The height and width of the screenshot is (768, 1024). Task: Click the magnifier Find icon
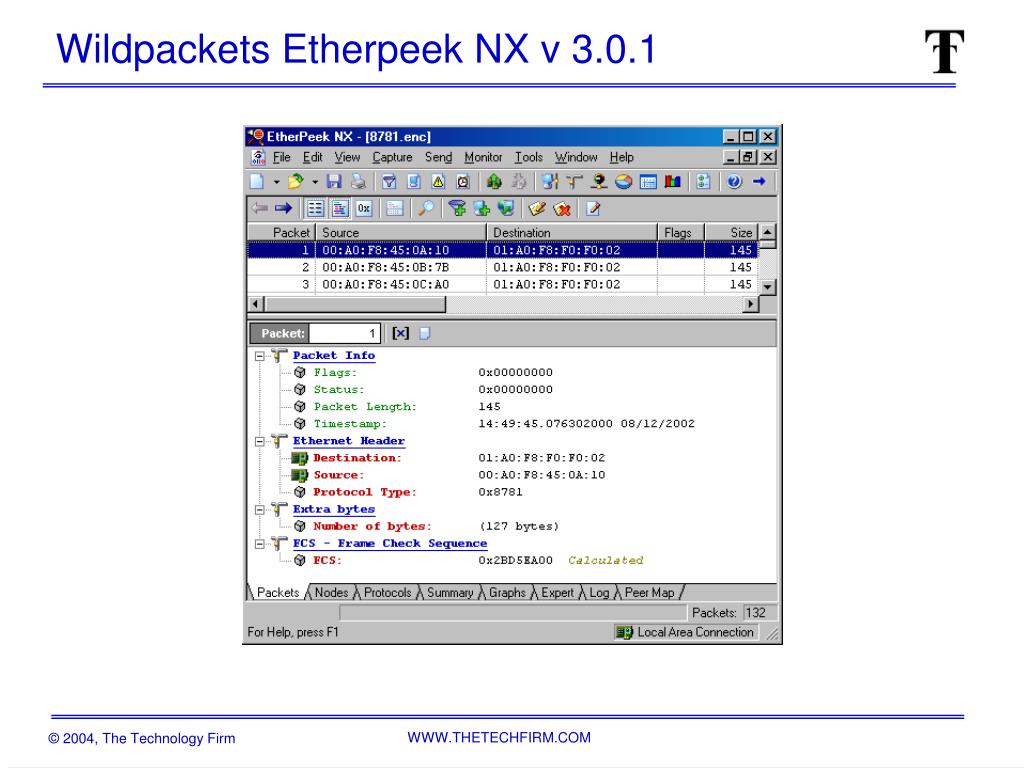426,208
